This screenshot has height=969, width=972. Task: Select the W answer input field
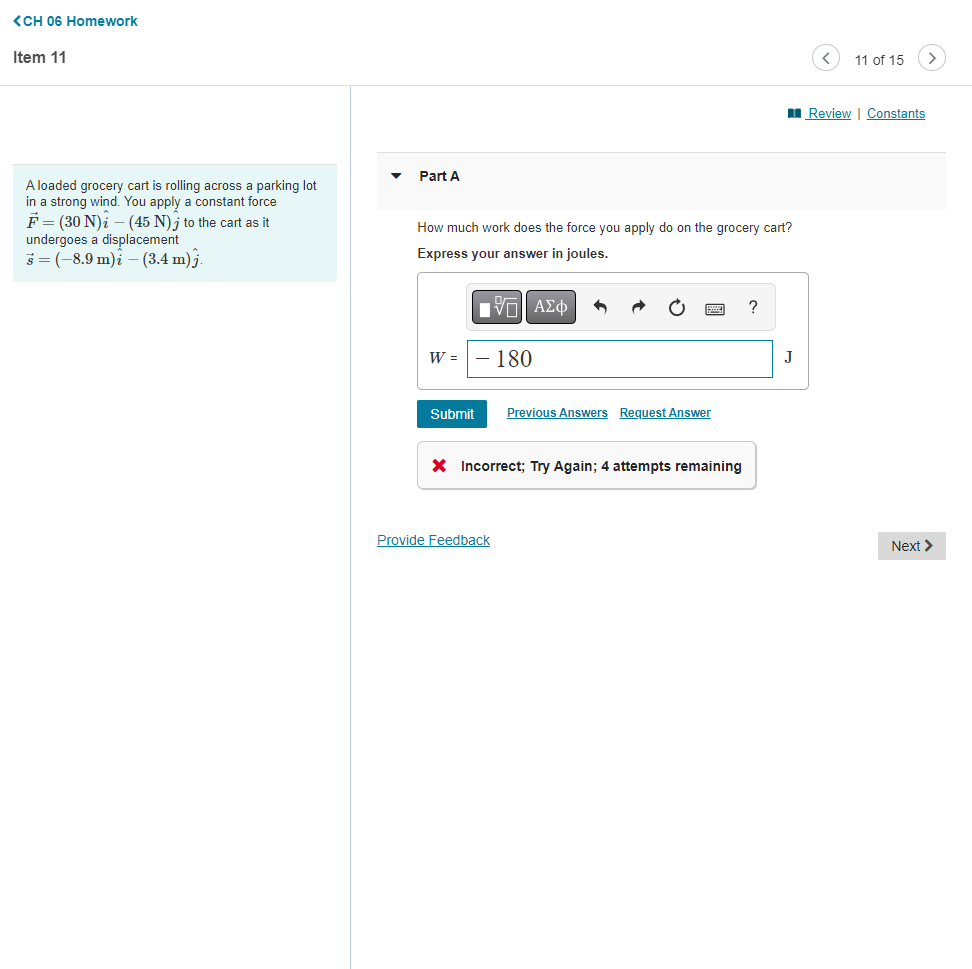619,358
